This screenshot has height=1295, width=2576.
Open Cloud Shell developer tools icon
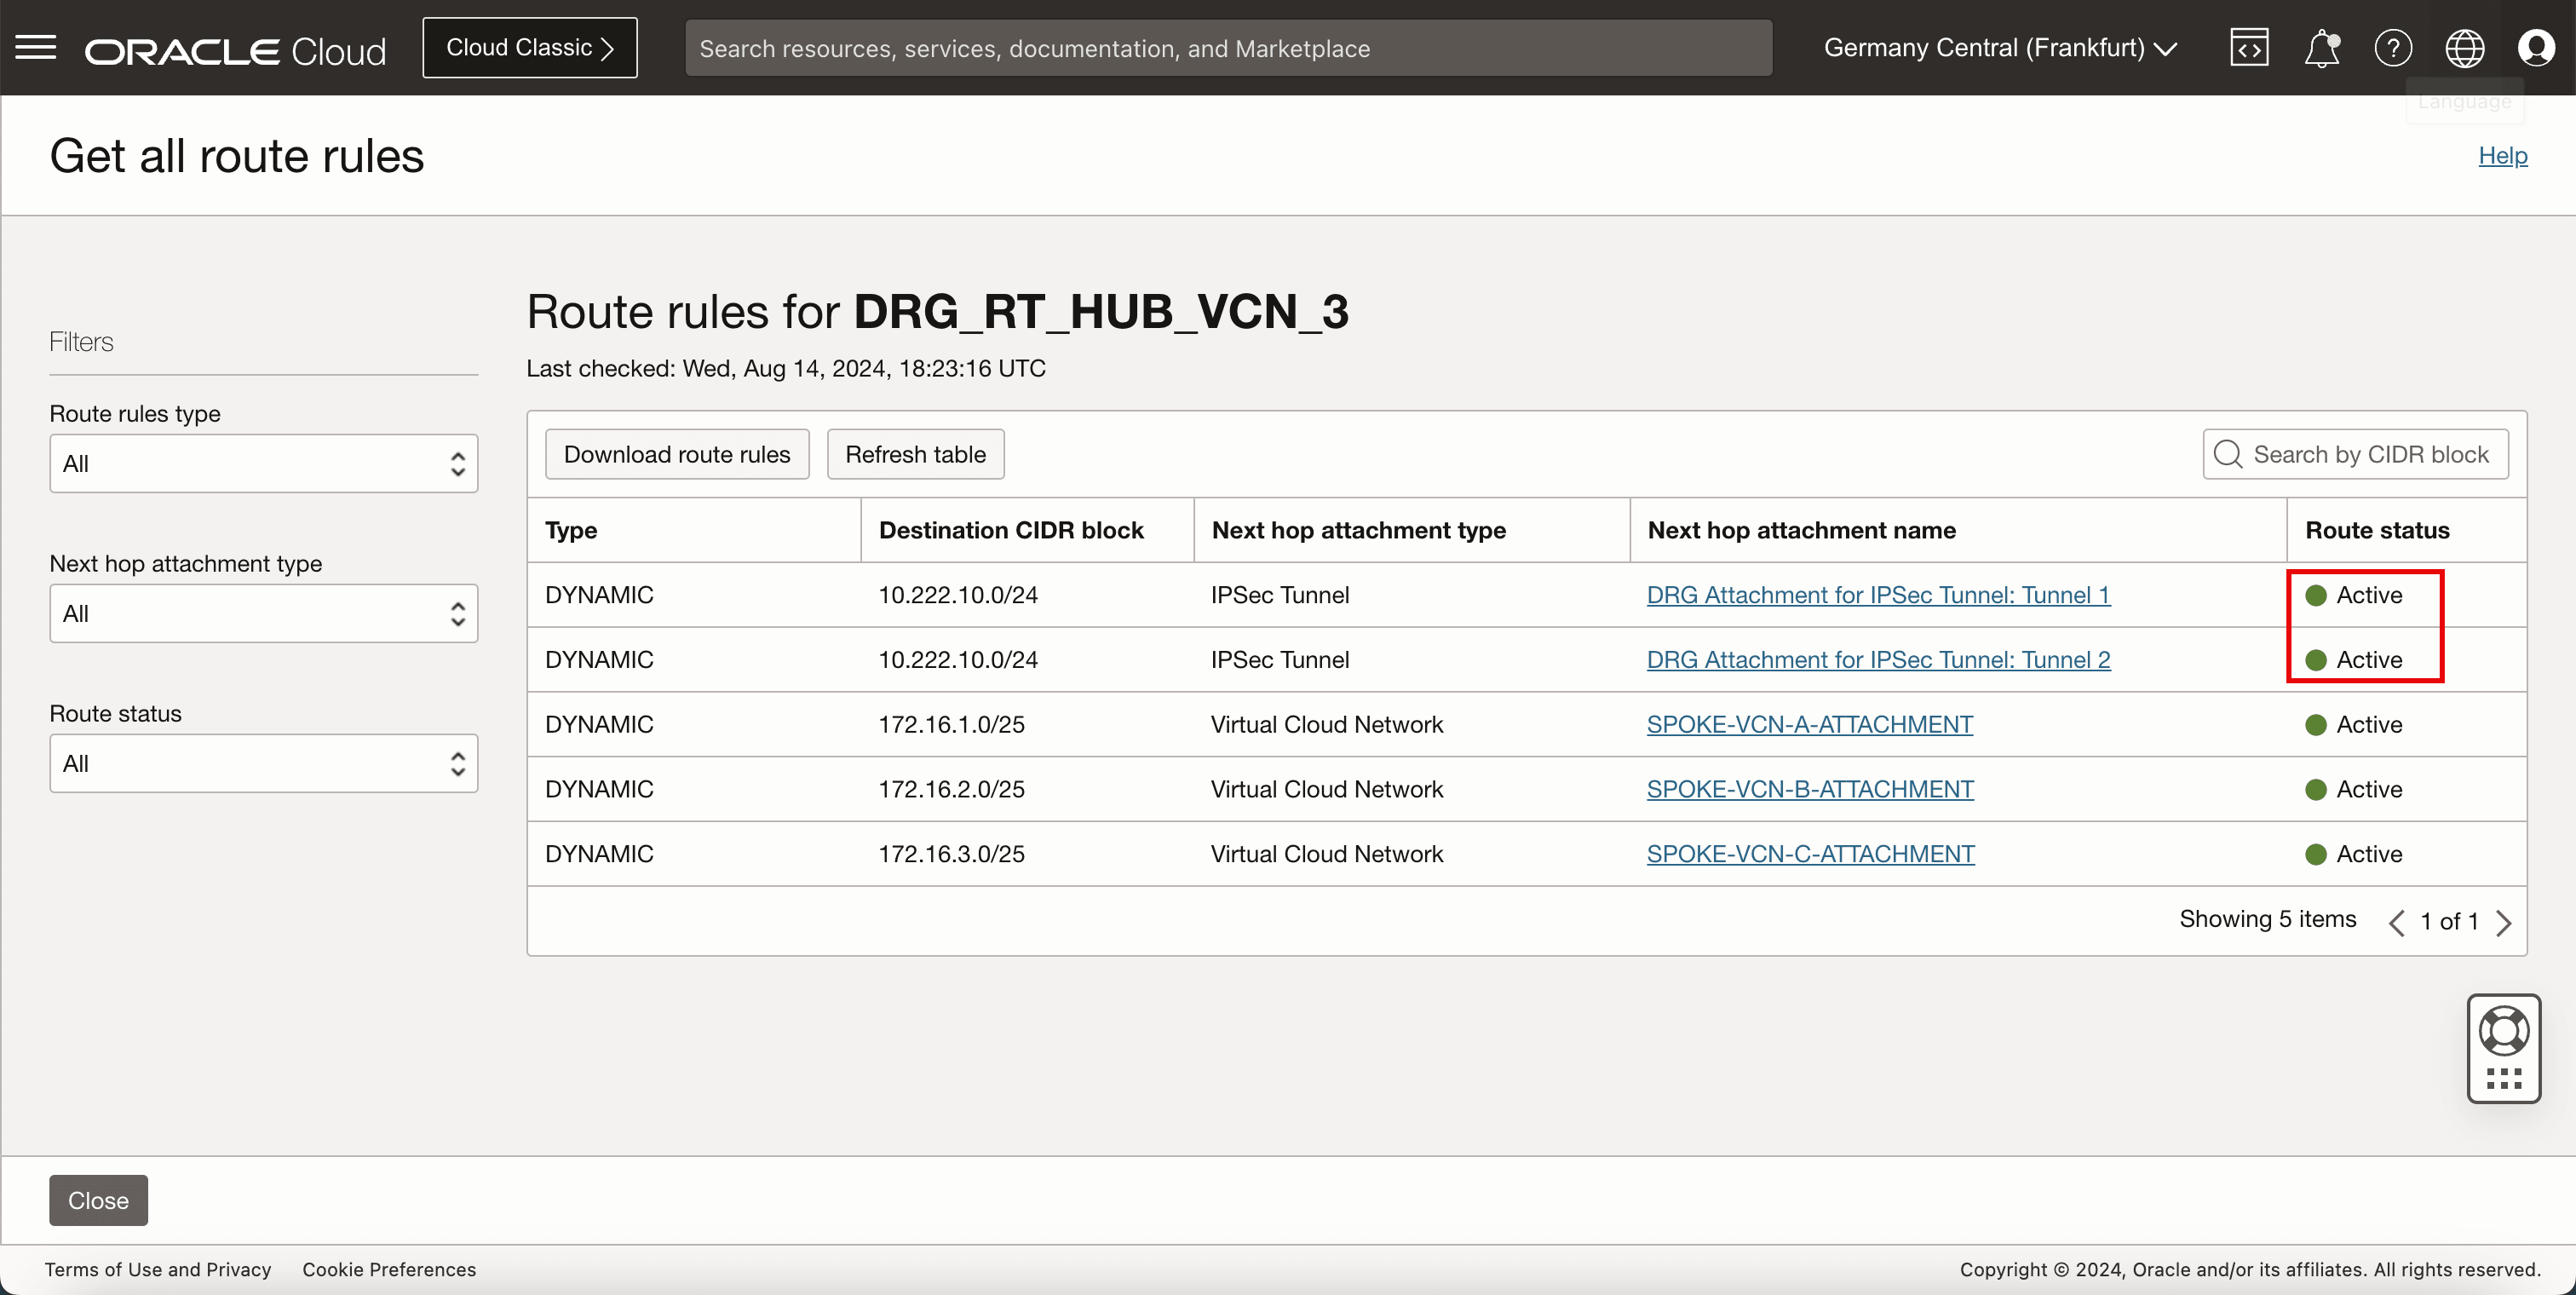[2248, 48]
